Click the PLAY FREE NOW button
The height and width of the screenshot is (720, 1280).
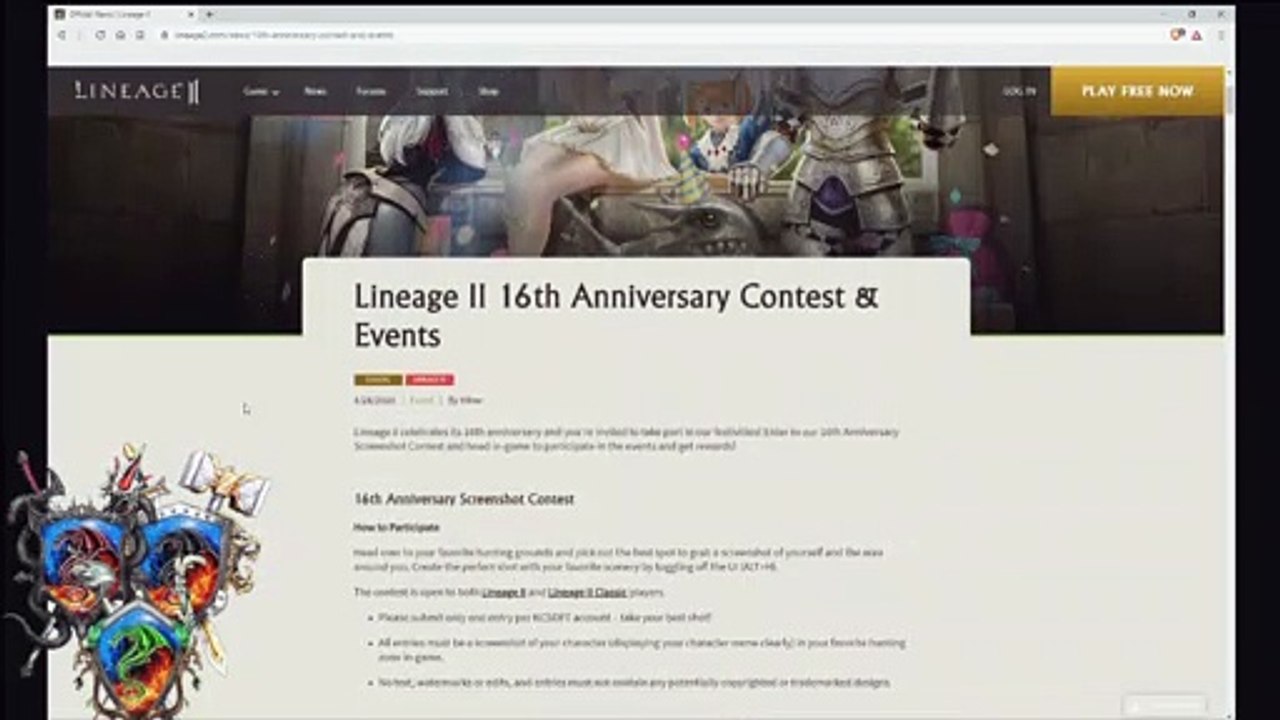click(1137, 91)
